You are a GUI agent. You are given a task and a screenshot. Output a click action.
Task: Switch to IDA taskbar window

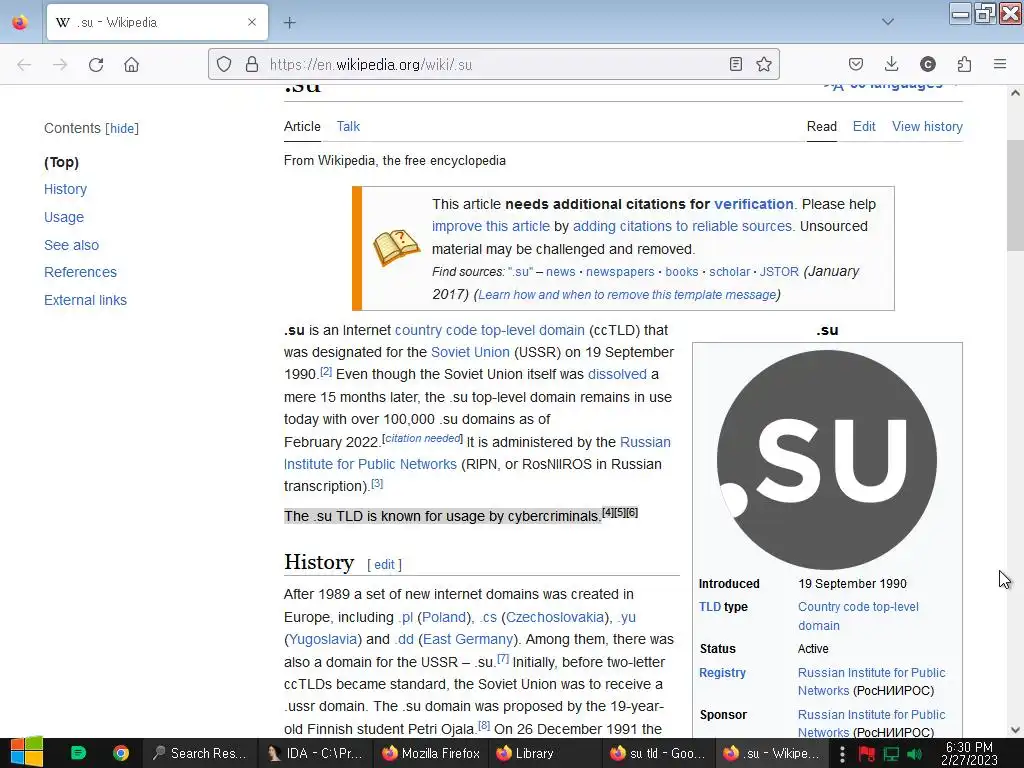(315, 753)
